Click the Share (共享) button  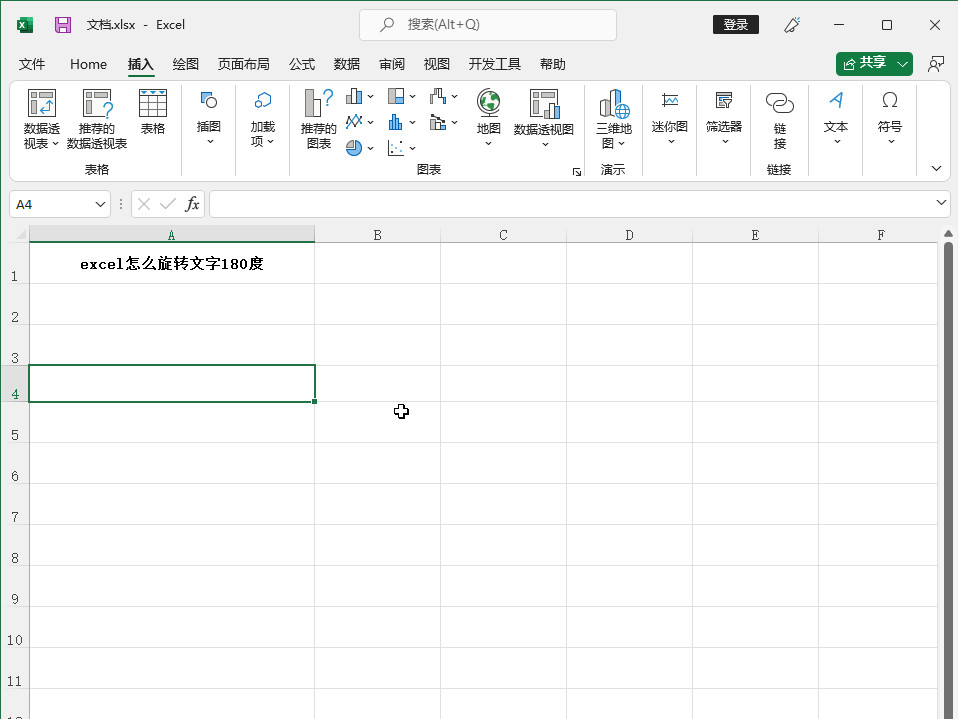point(865,64)
